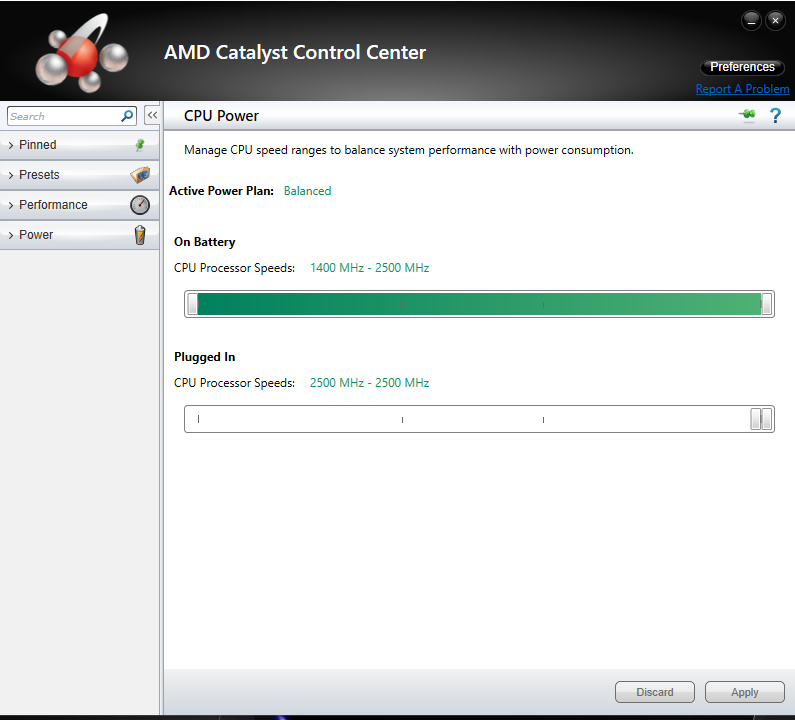This screenshot has width=795, height=720.
Task: Click the Apply button
Action: pyautogui.click(x=744, y=692)
